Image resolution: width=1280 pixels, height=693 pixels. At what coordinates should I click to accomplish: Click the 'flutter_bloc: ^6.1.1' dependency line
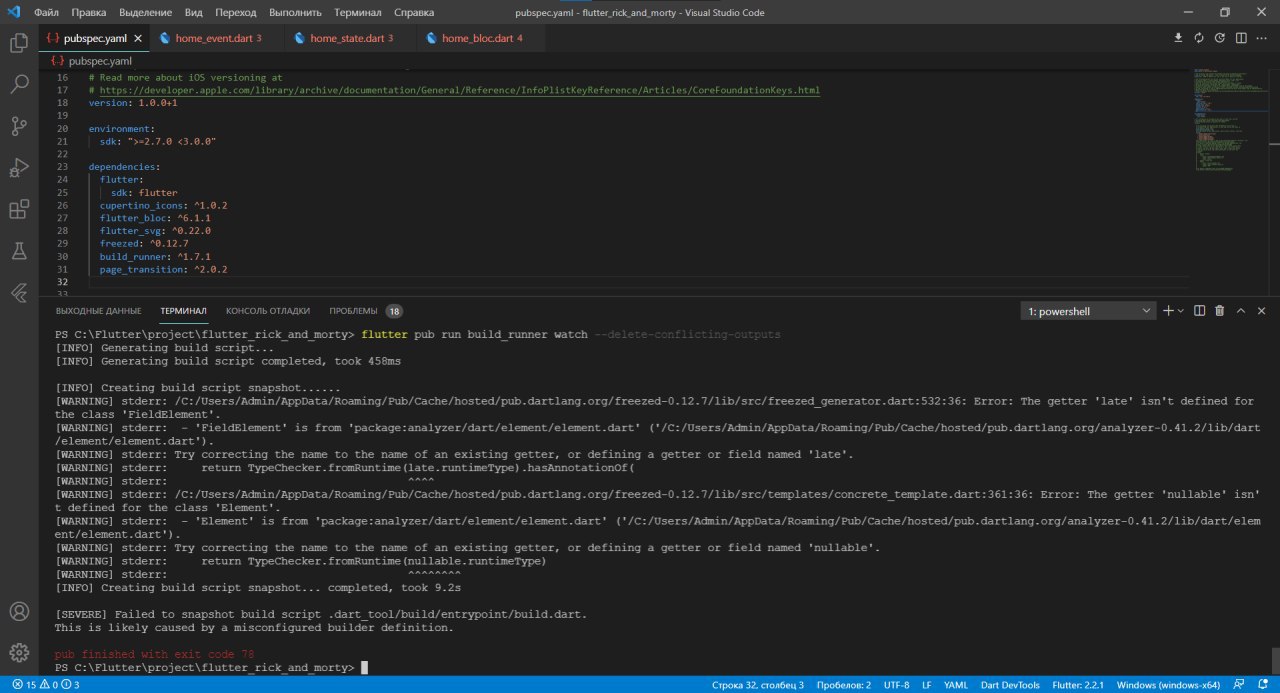(155, 218)
